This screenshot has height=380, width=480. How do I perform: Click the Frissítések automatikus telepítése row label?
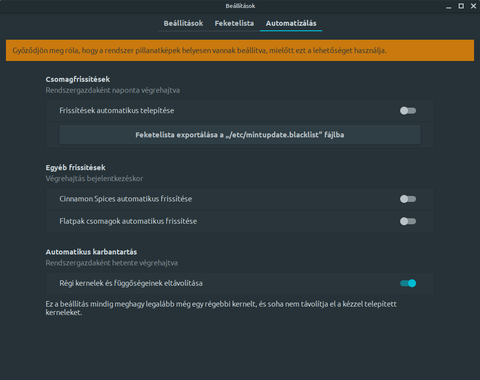click(117, 111)
